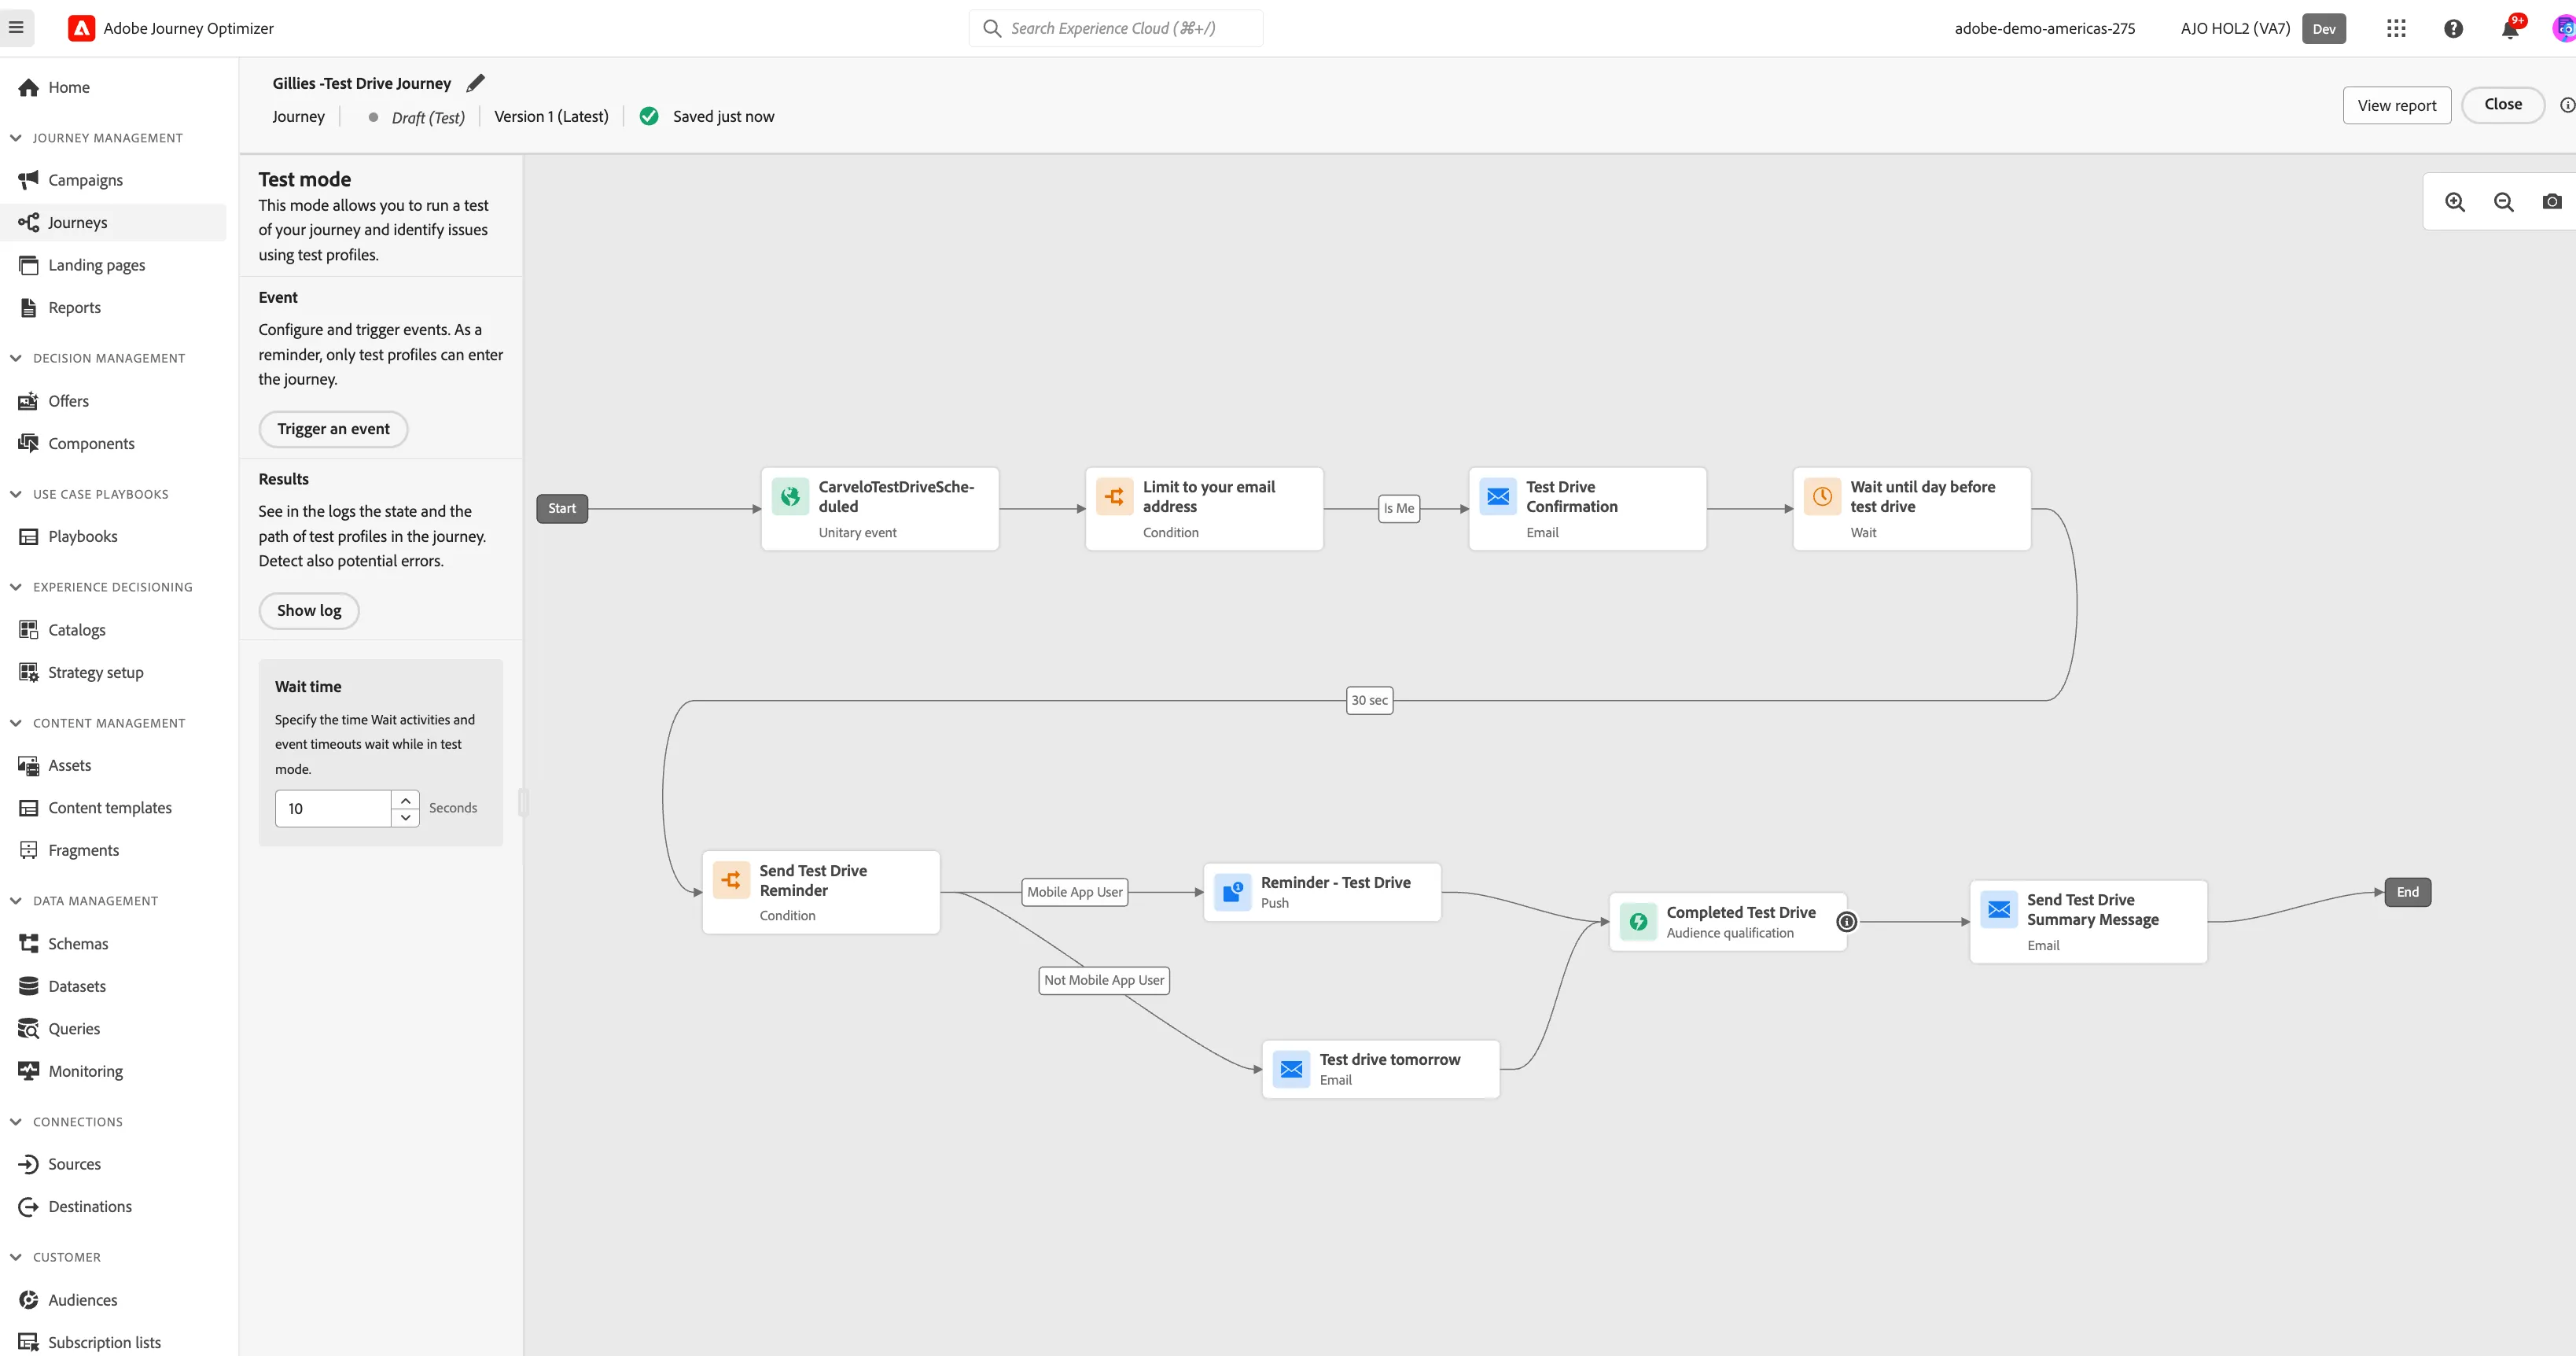Image resolution: width=2576 pixels, height=1356 pixels.
Task: Select the Completed Test Drive audience qualification icon
Action: 1638,921
